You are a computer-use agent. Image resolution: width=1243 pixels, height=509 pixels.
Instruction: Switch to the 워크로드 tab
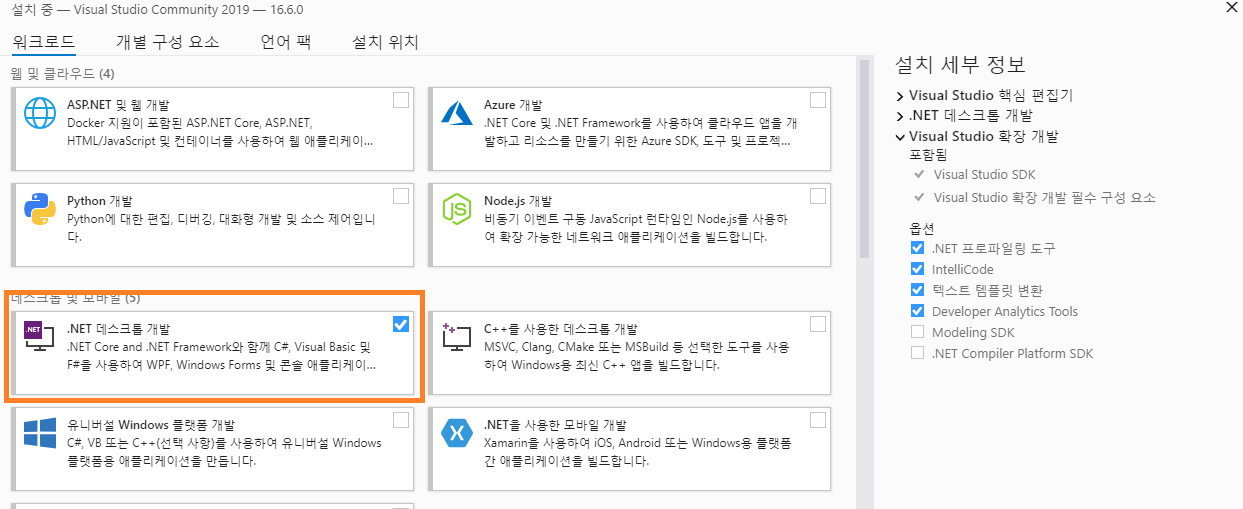pyautogui.click(x=44, y=42)
